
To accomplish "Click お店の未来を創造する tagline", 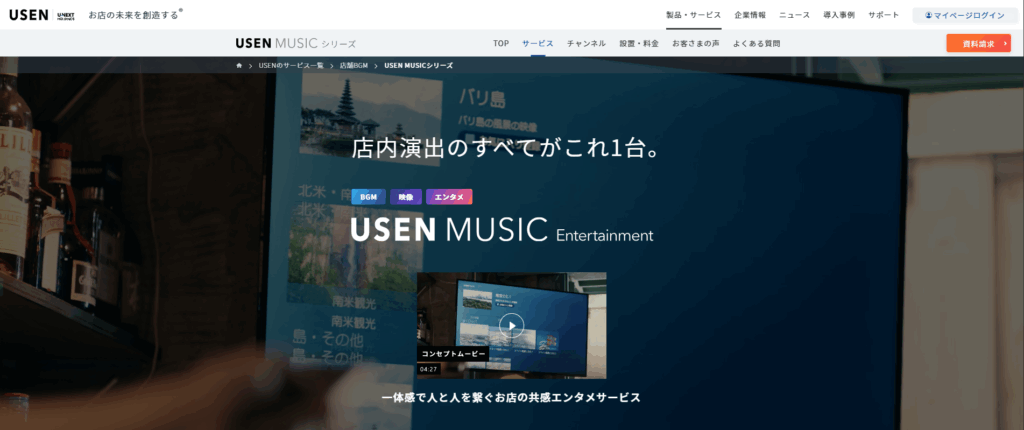I will [133, 15].
